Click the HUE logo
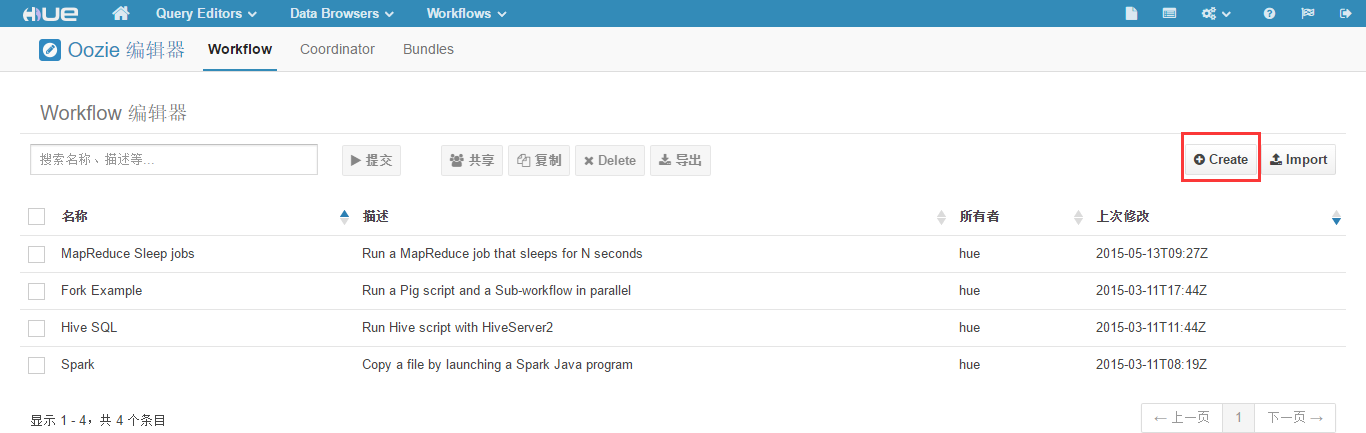Image resolution: width=1366 pixels, height=433 pixels. tap(50, 14)
